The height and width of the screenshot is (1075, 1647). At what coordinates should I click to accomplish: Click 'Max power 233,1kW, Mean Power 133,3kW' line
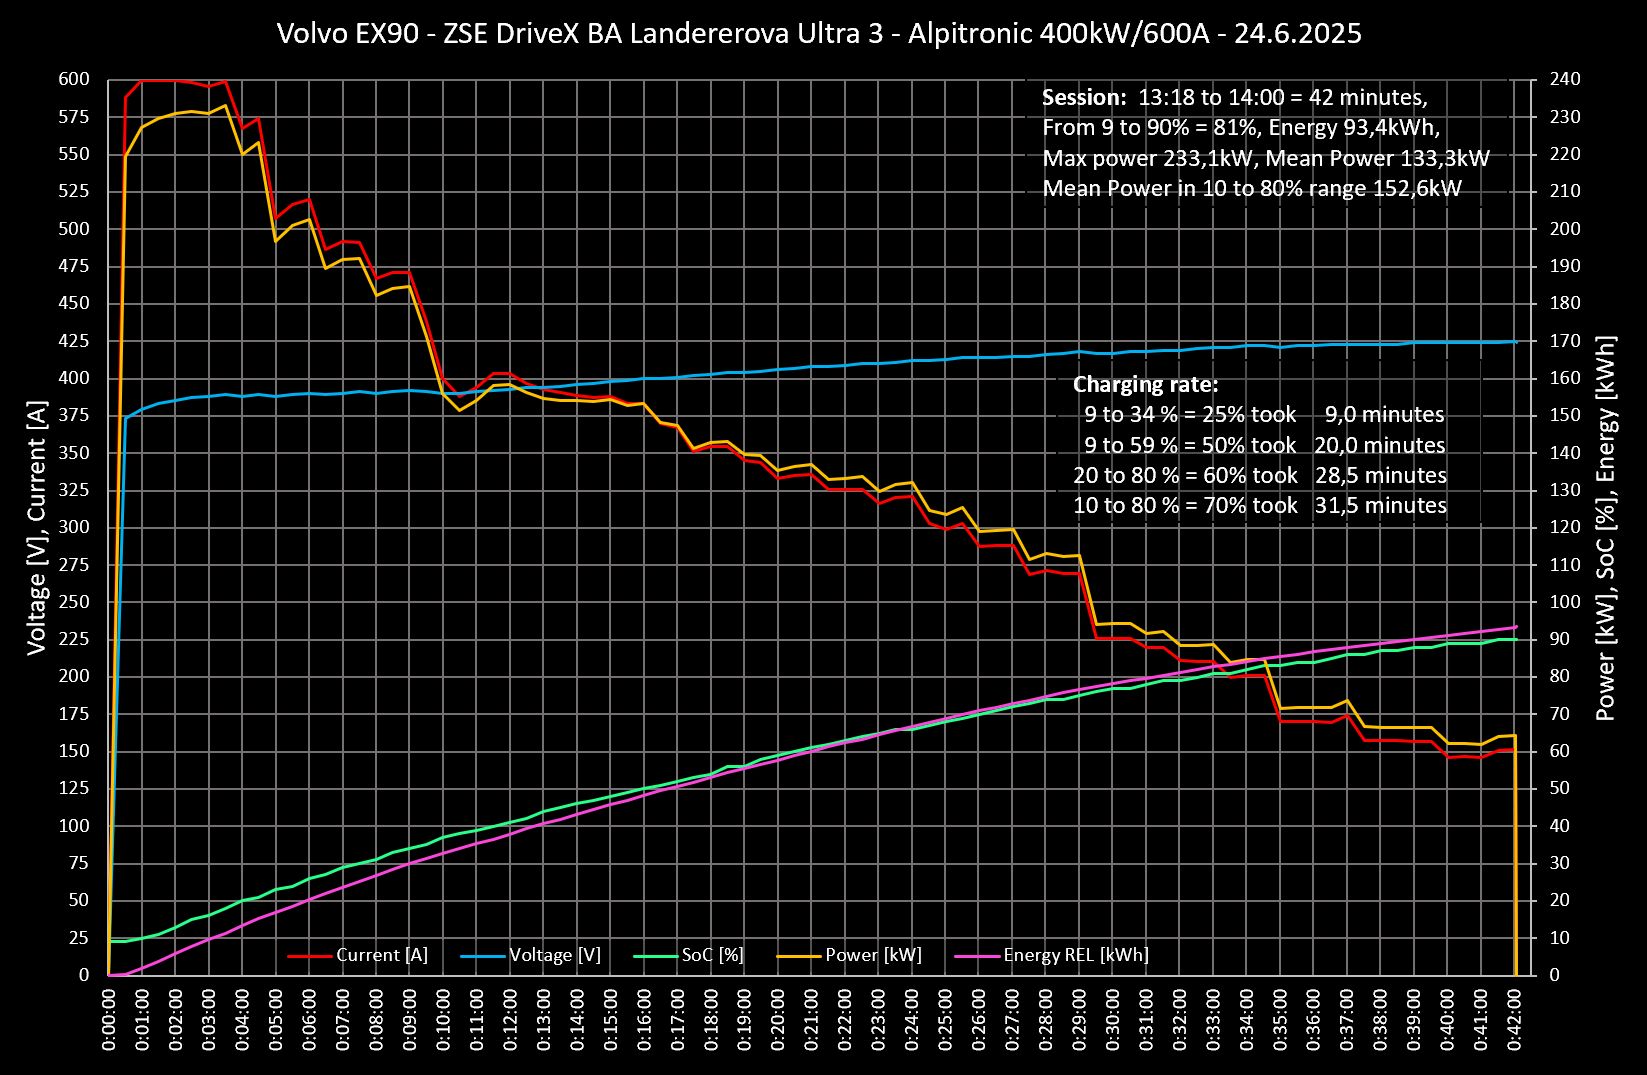[x=1266, y=158]
